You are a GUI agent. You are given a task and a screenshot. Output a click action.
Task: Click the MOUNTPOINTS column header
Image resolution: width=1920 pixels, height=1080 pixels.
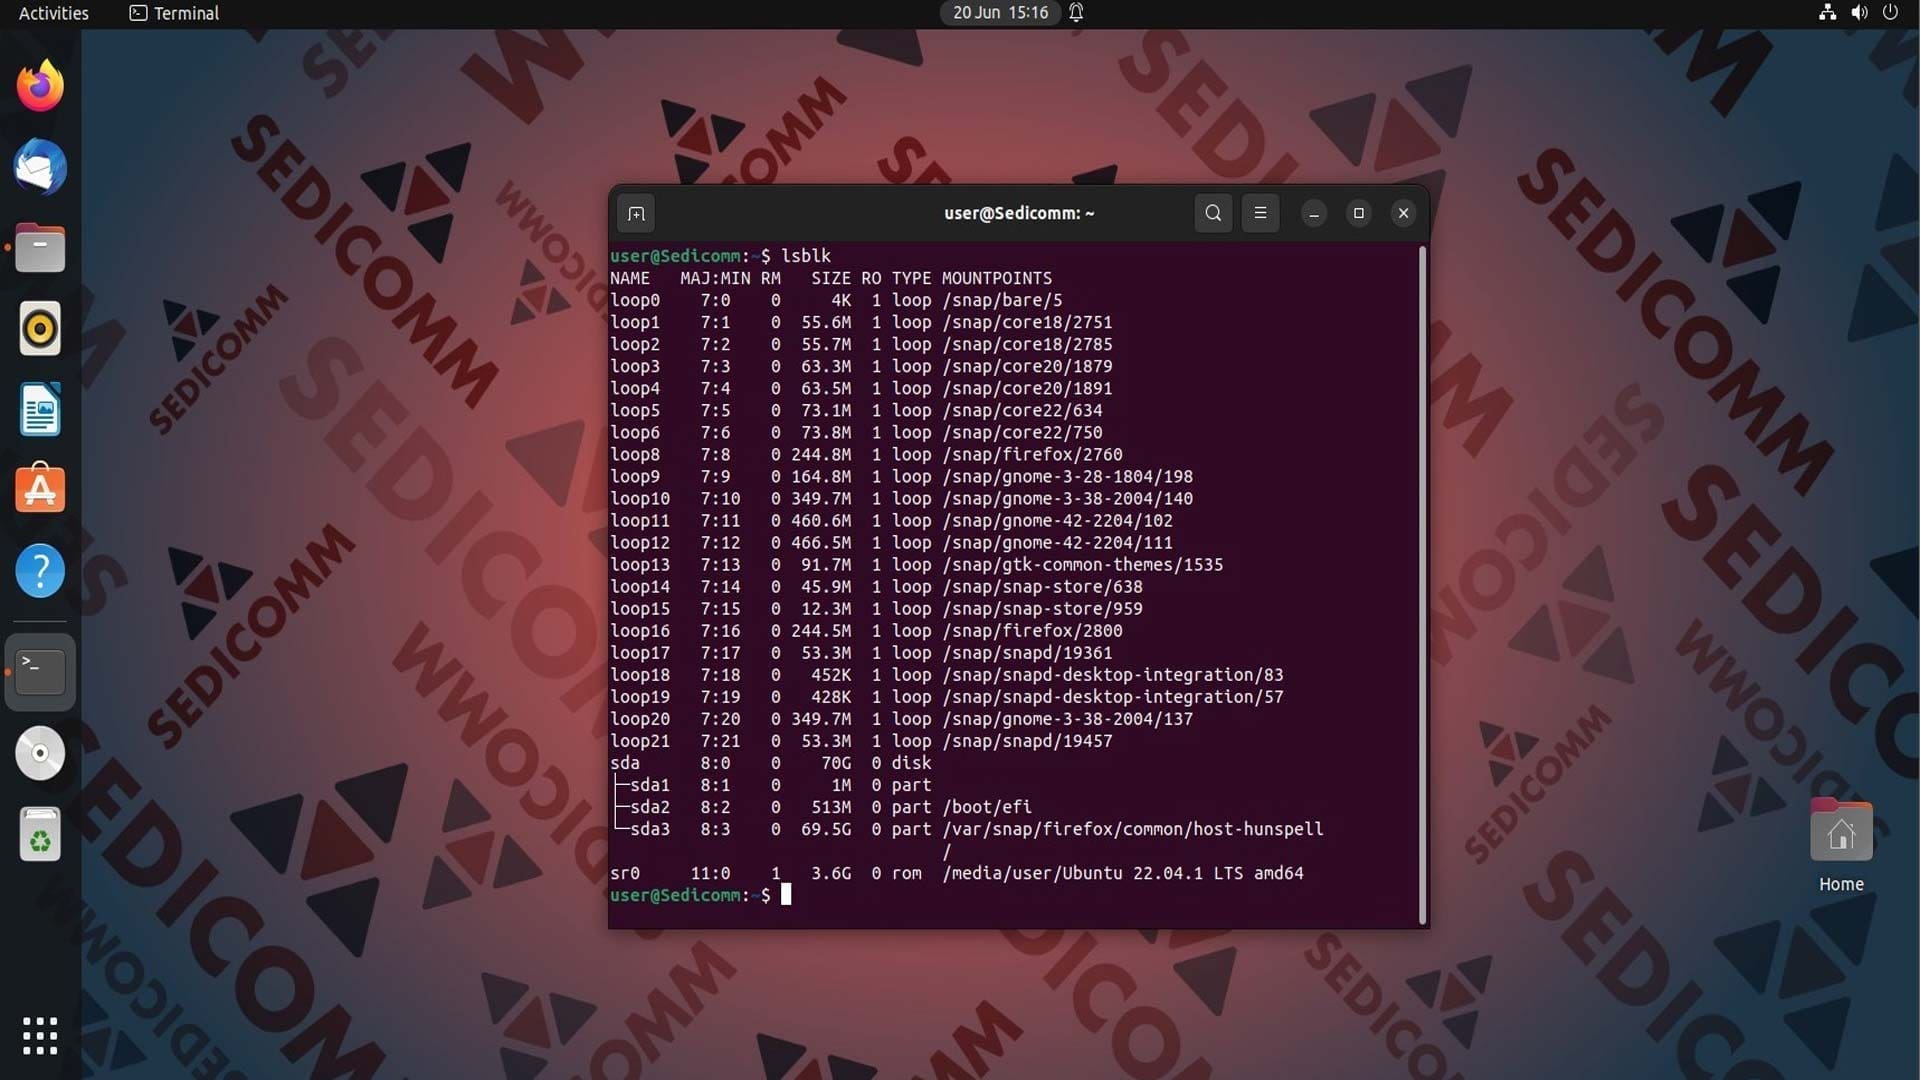pyautogui.click(x=997, y=278)
